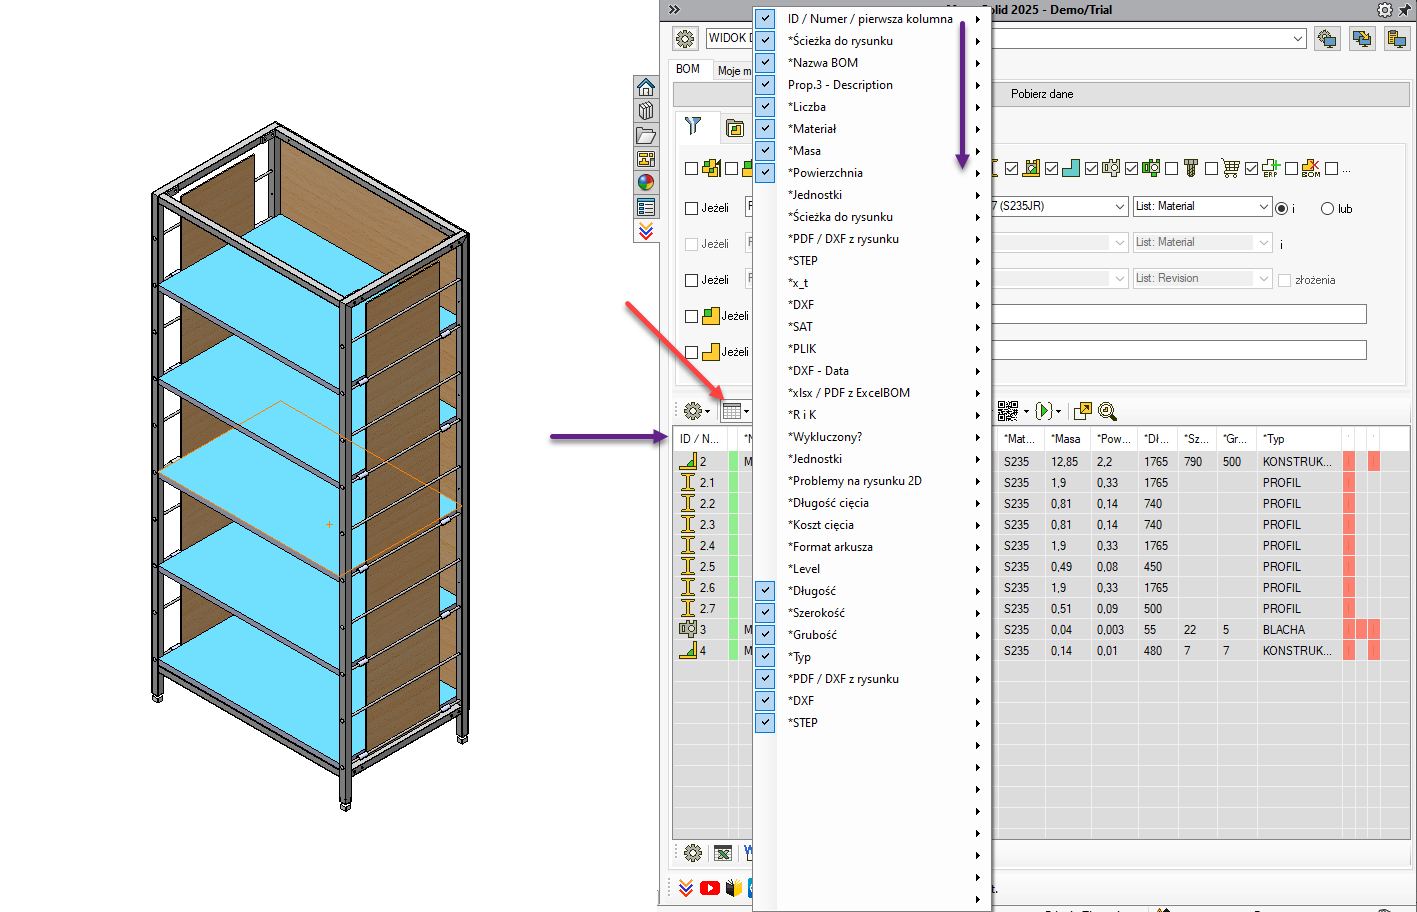Open the YouTube icon in bottom bar

(x=710, y=888)
